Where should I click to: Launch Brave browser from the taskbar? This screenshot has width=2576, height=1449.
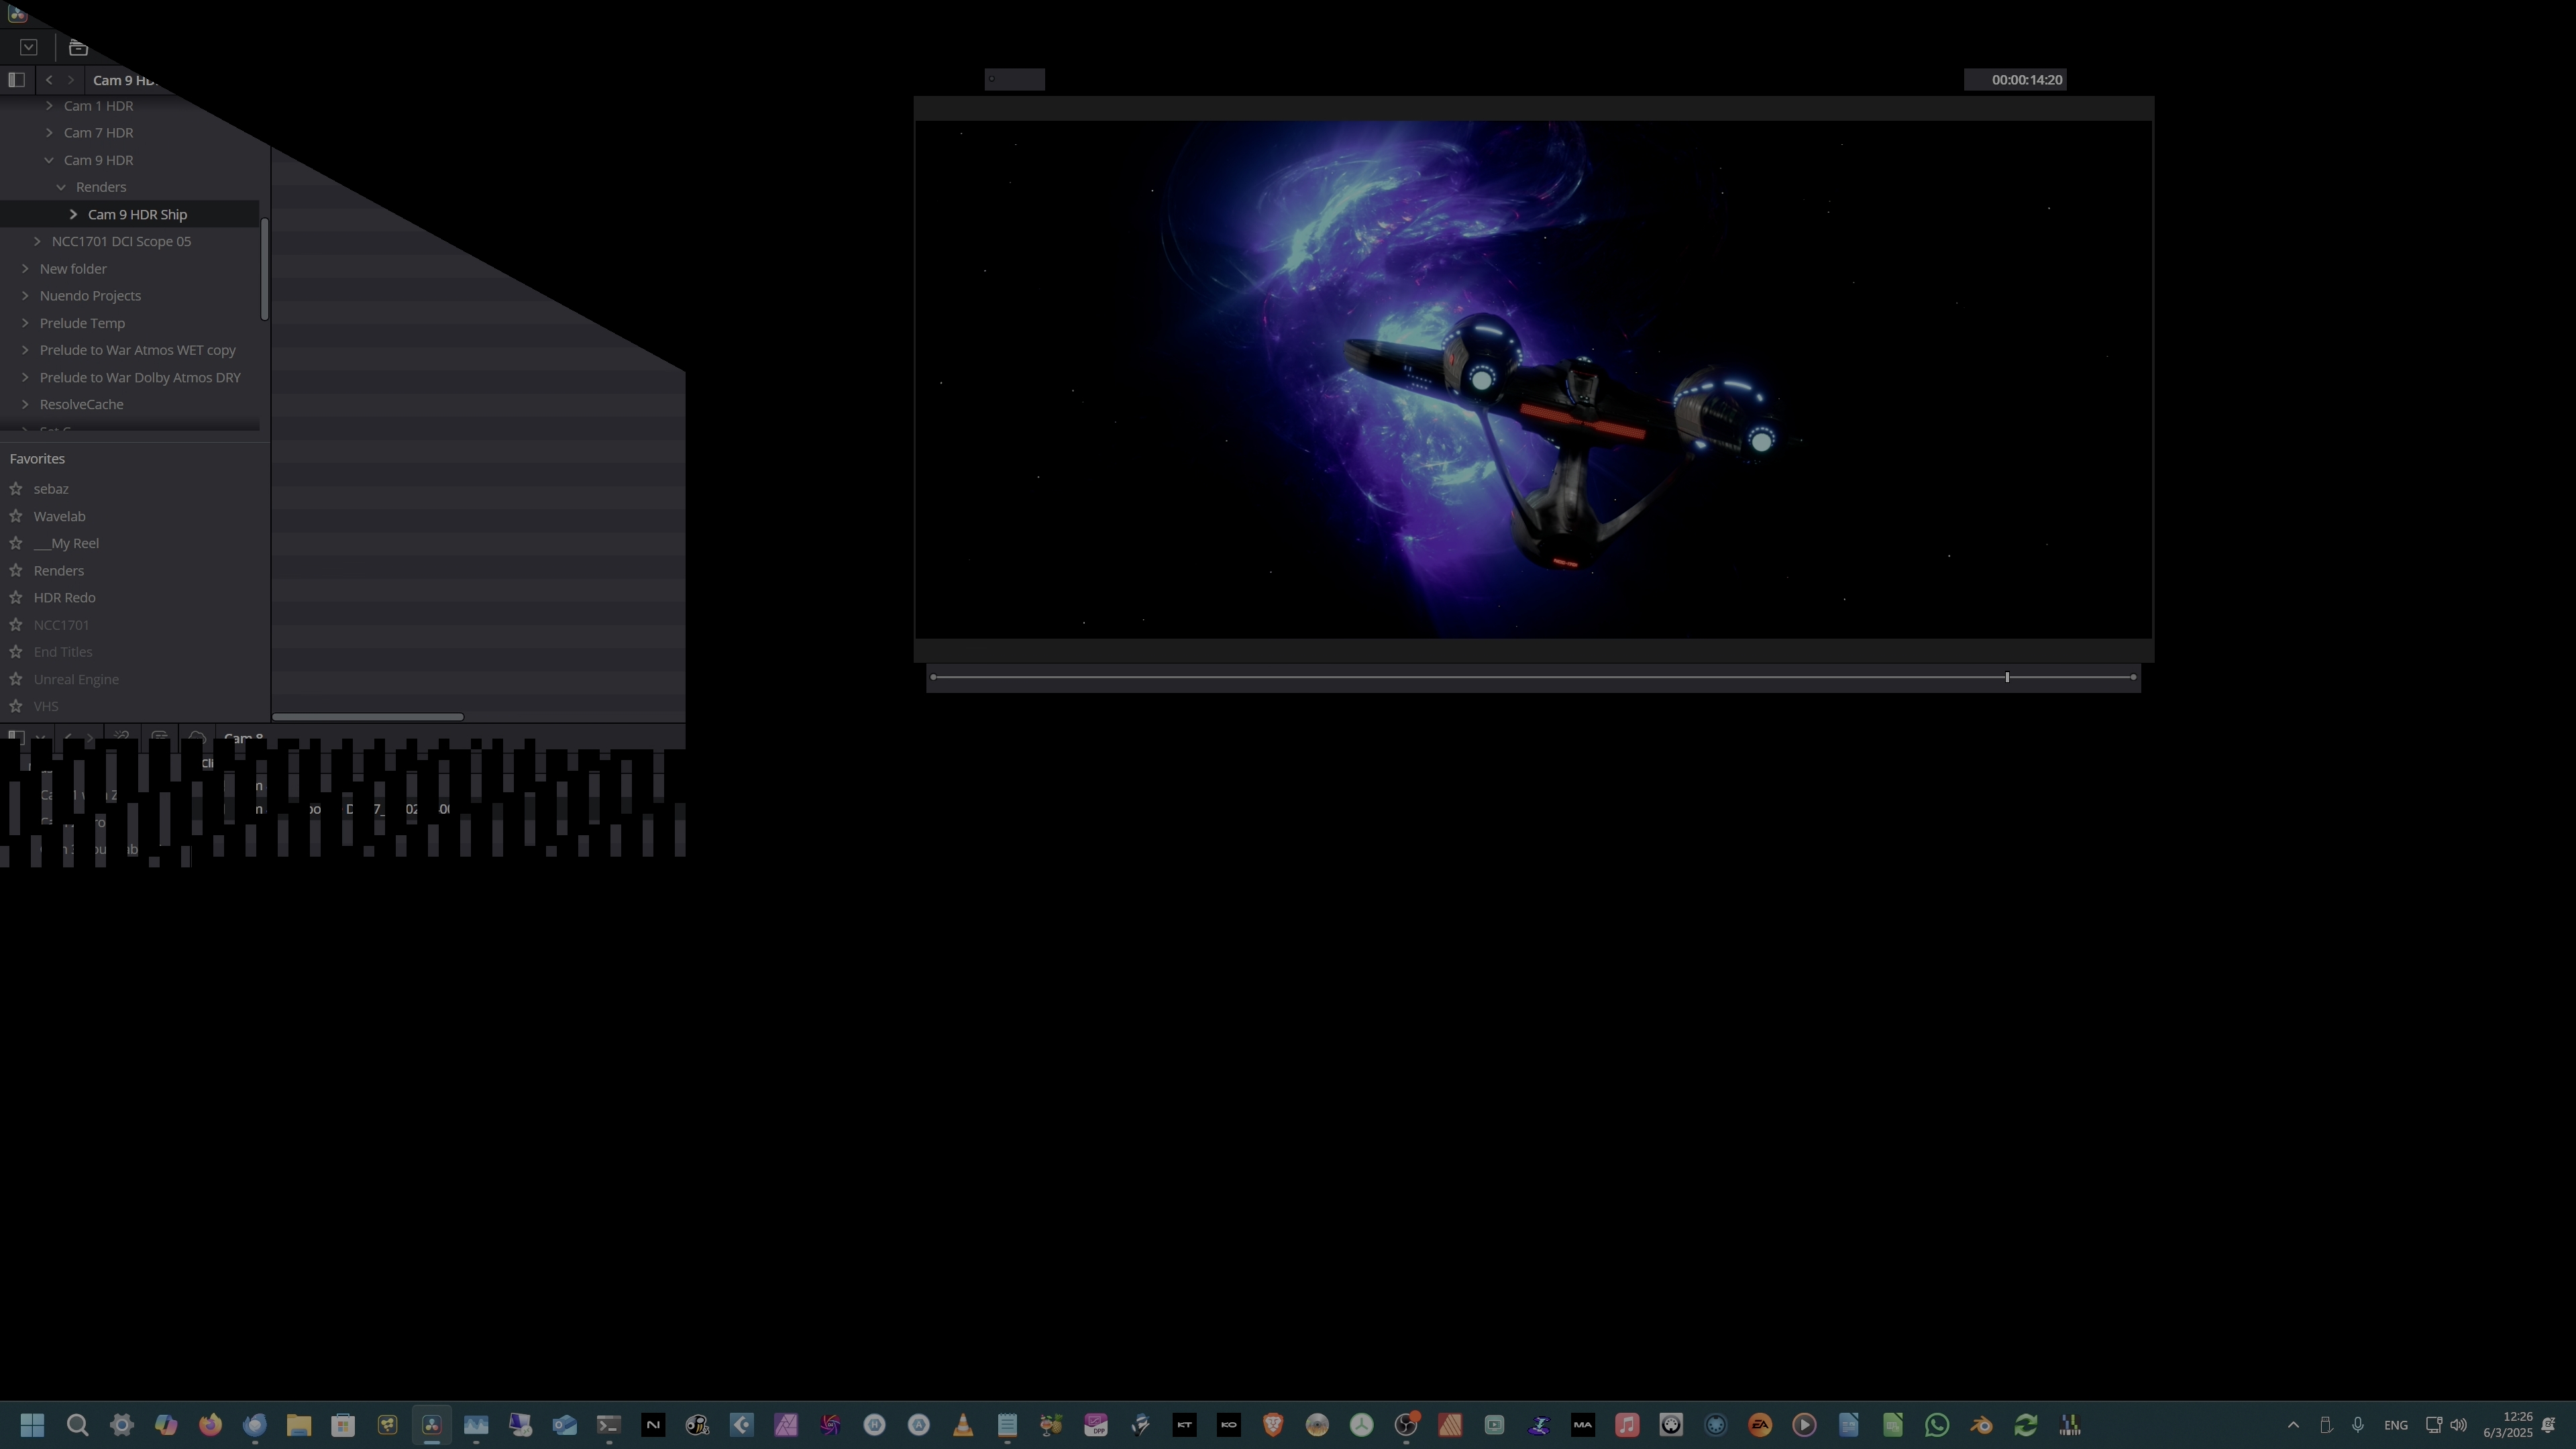(1273, 1425)
